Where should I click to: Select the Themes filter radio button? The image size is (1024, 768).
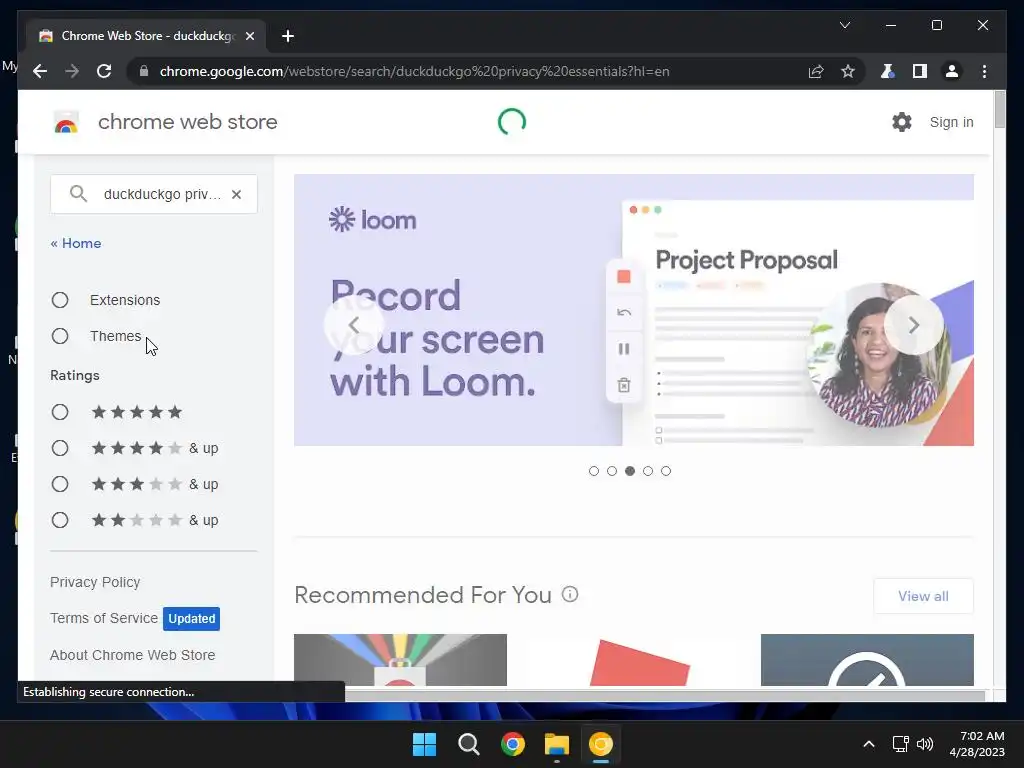(60, 336)
